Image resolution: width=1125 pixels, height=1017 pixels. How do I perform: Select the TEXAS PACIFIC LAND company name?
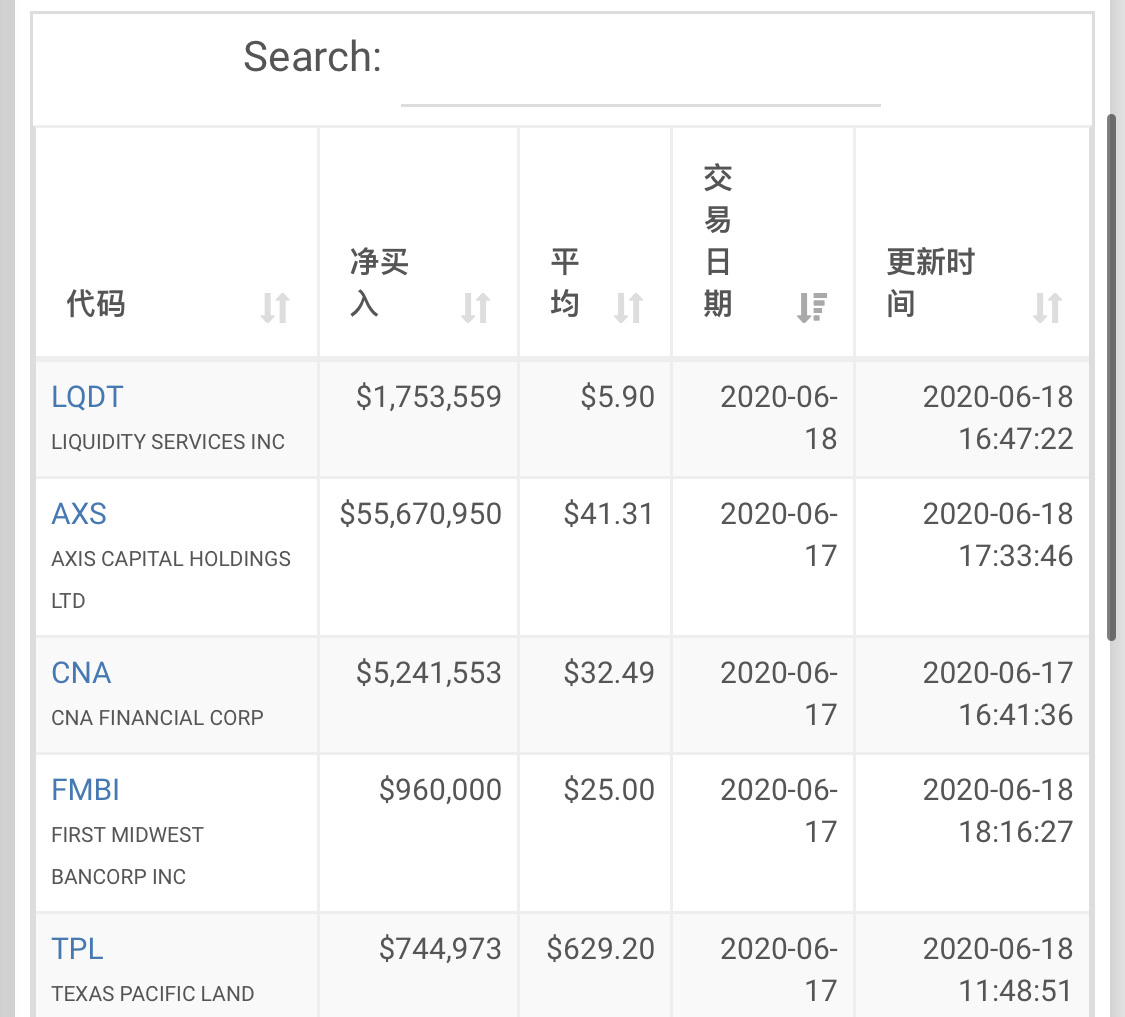click(153, 994)
